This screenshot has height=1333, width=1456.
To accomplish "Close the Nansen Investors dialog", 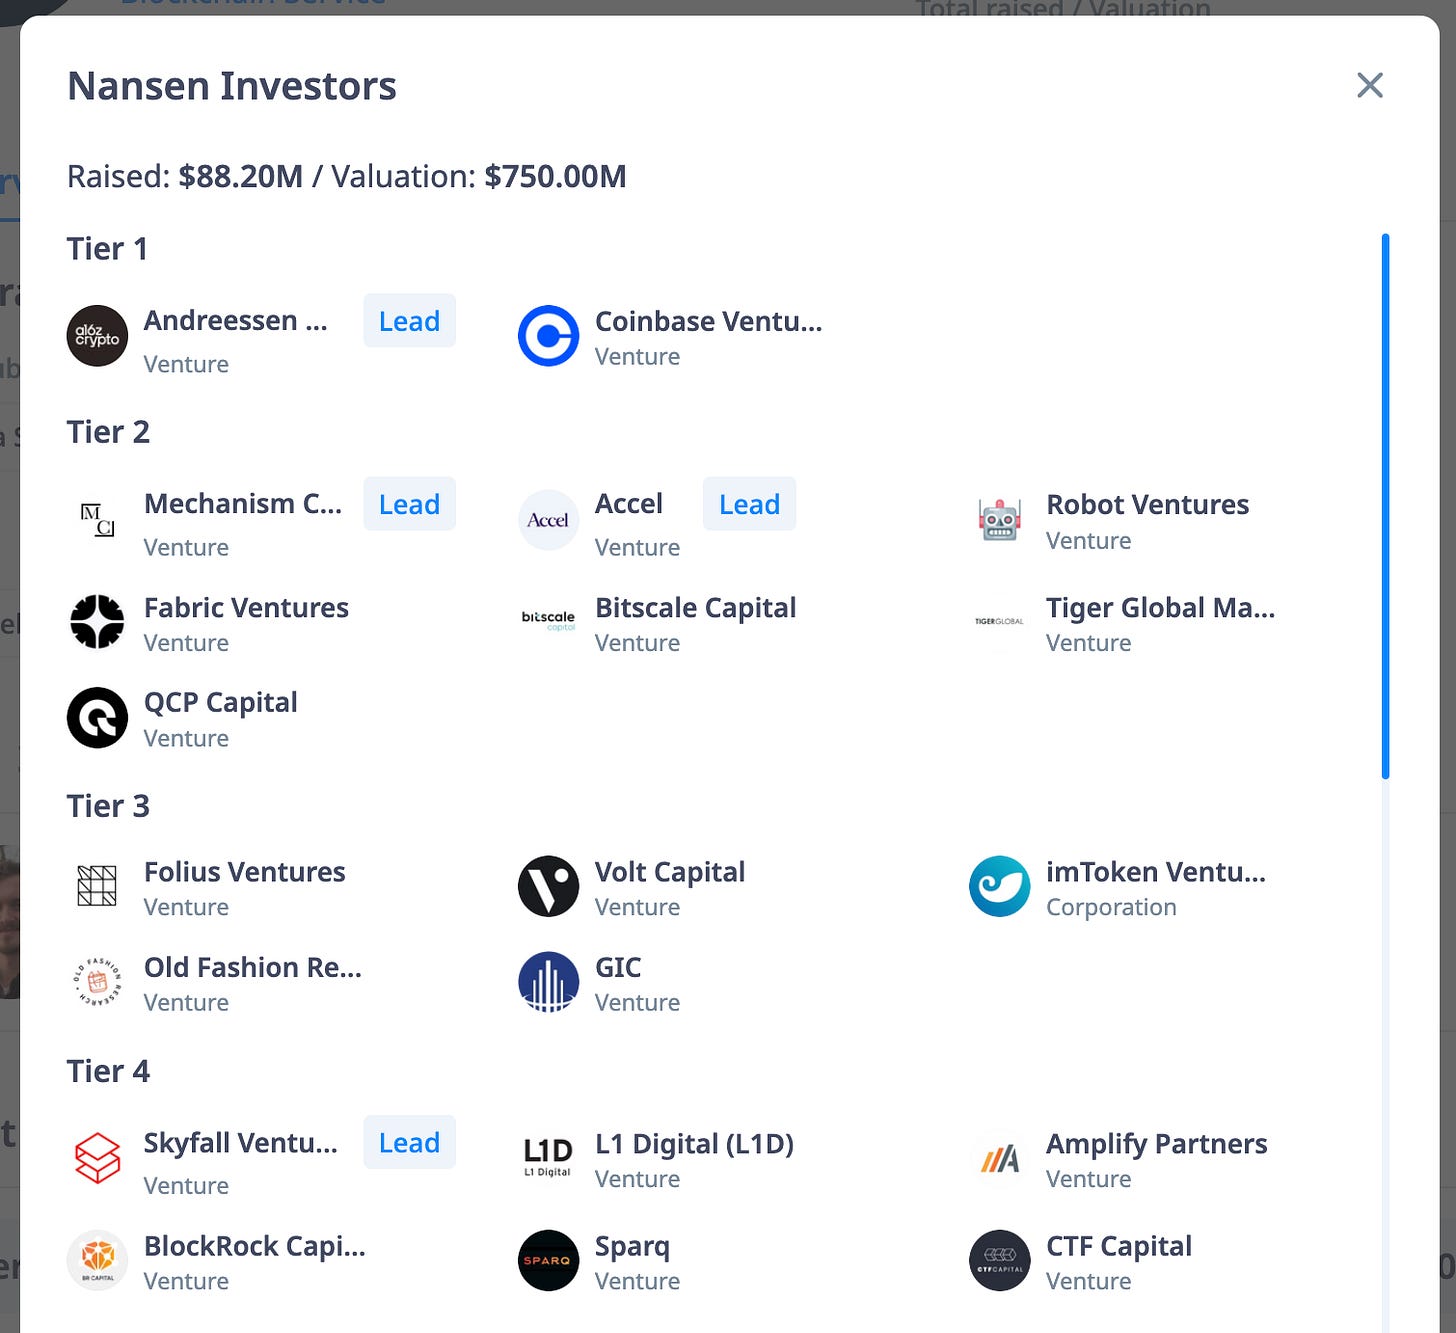I will tap(1369, 85).
